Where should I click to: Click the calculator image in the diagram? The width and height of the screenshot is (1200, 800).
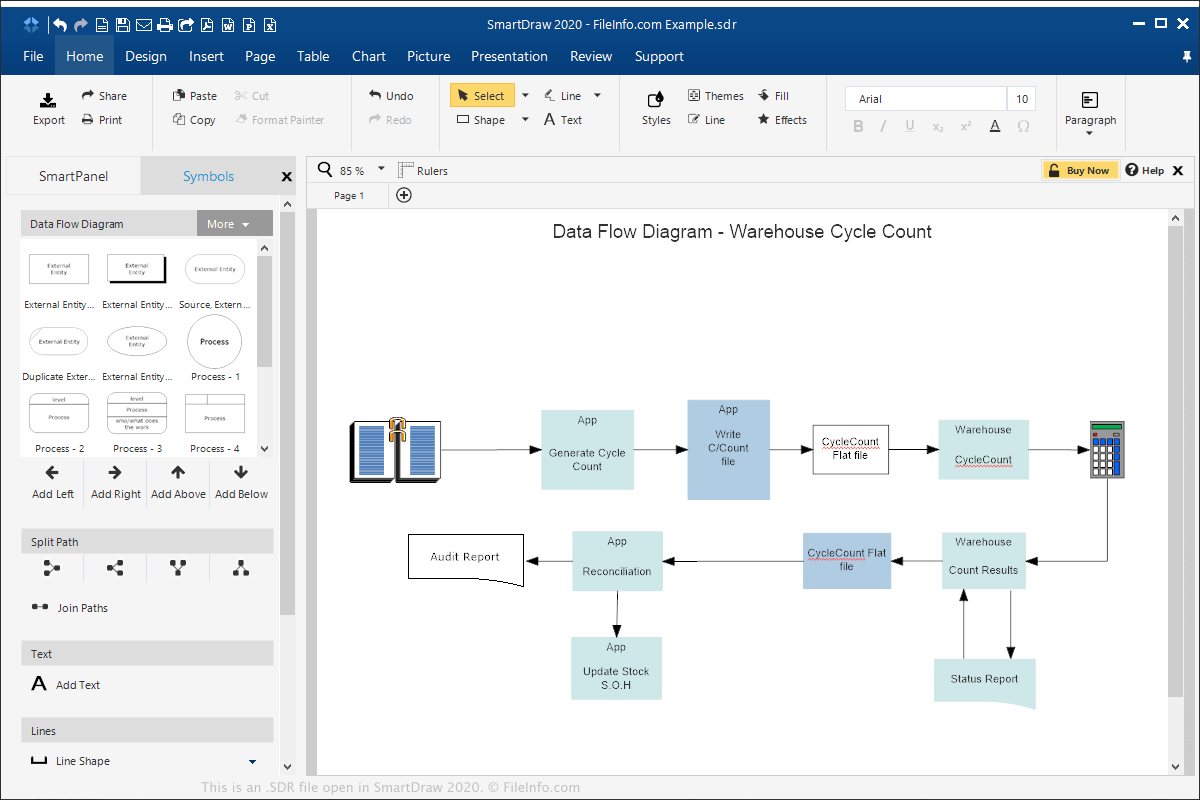[1107, 449]
